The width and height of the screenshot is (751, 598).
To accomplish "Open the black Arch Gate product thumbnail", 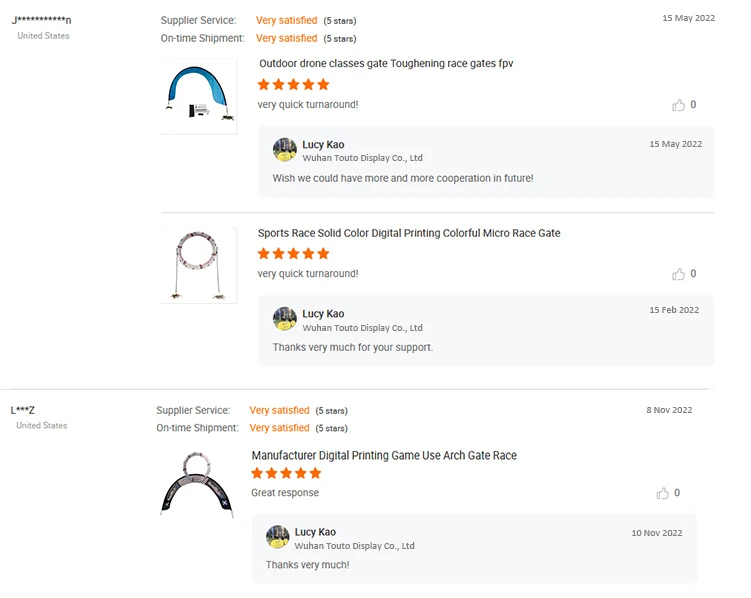I will [x=196, y=484].
